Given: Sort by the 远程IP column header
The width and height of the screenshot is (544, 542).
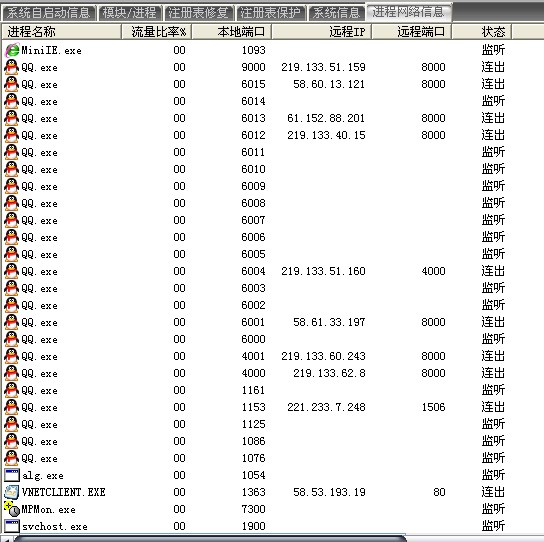Looking at the screenshot, I should pos(322,32).
